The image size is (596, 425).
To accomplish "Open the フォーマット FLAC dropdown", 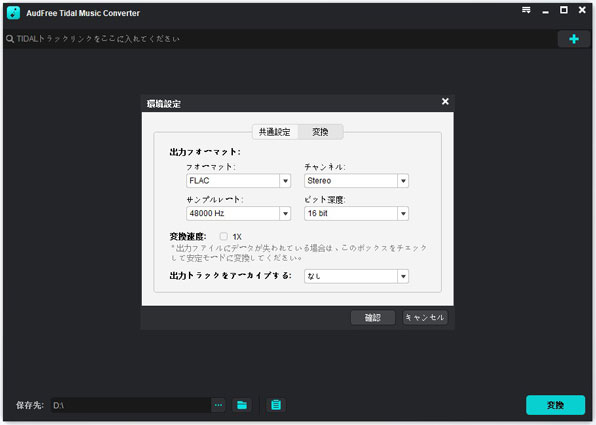I will coord(238,181).
